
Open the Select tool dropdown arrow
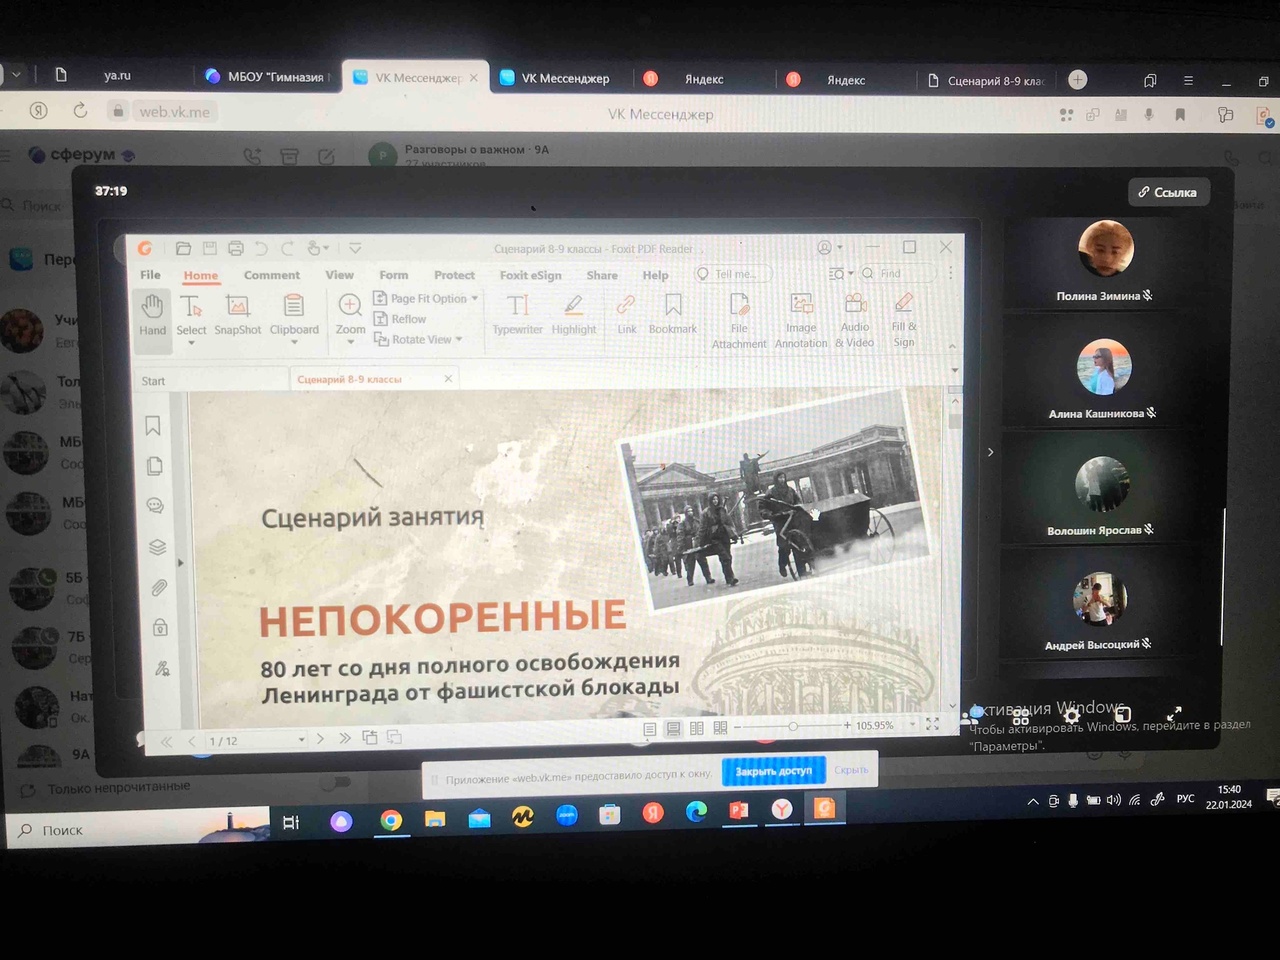pos(191,344)
